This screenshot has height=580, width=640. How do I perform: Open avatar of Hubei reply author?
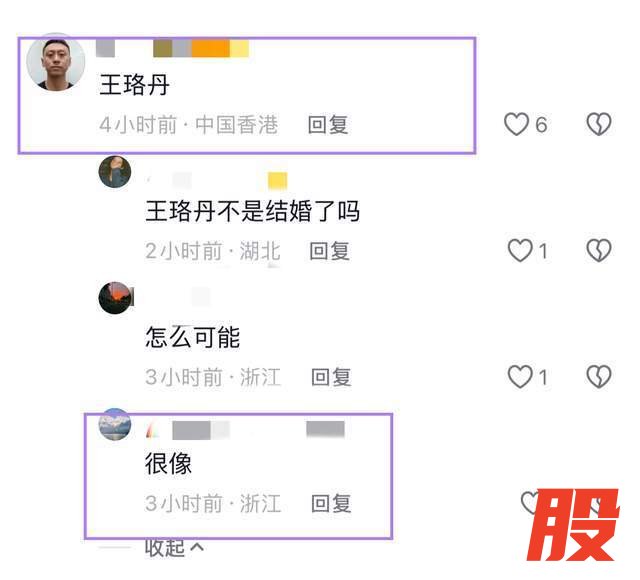click(115, 171)
